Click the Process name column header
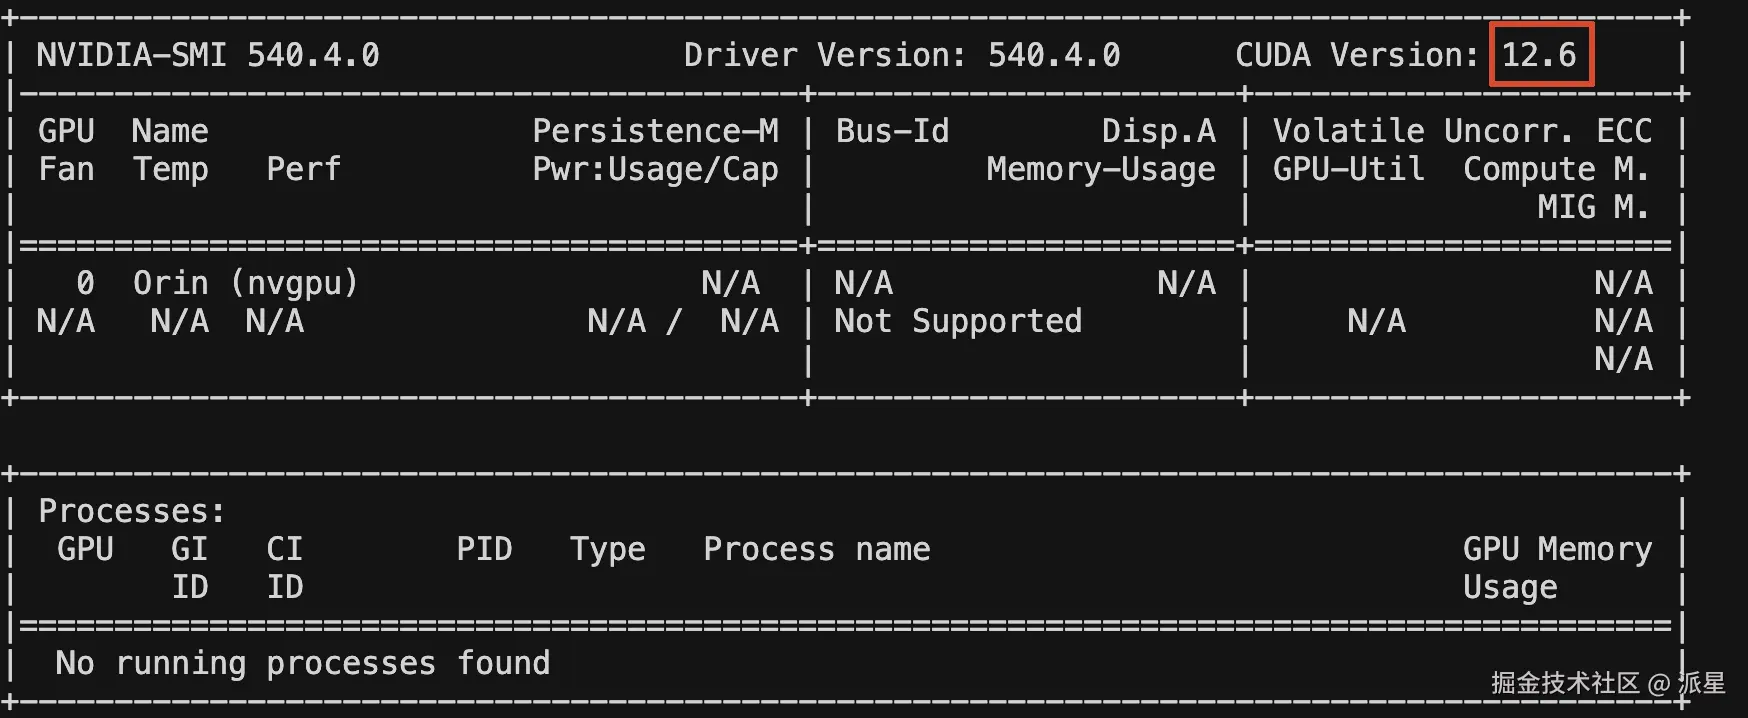The width and height of the screenshot is (1748, 718). [817, 549]
